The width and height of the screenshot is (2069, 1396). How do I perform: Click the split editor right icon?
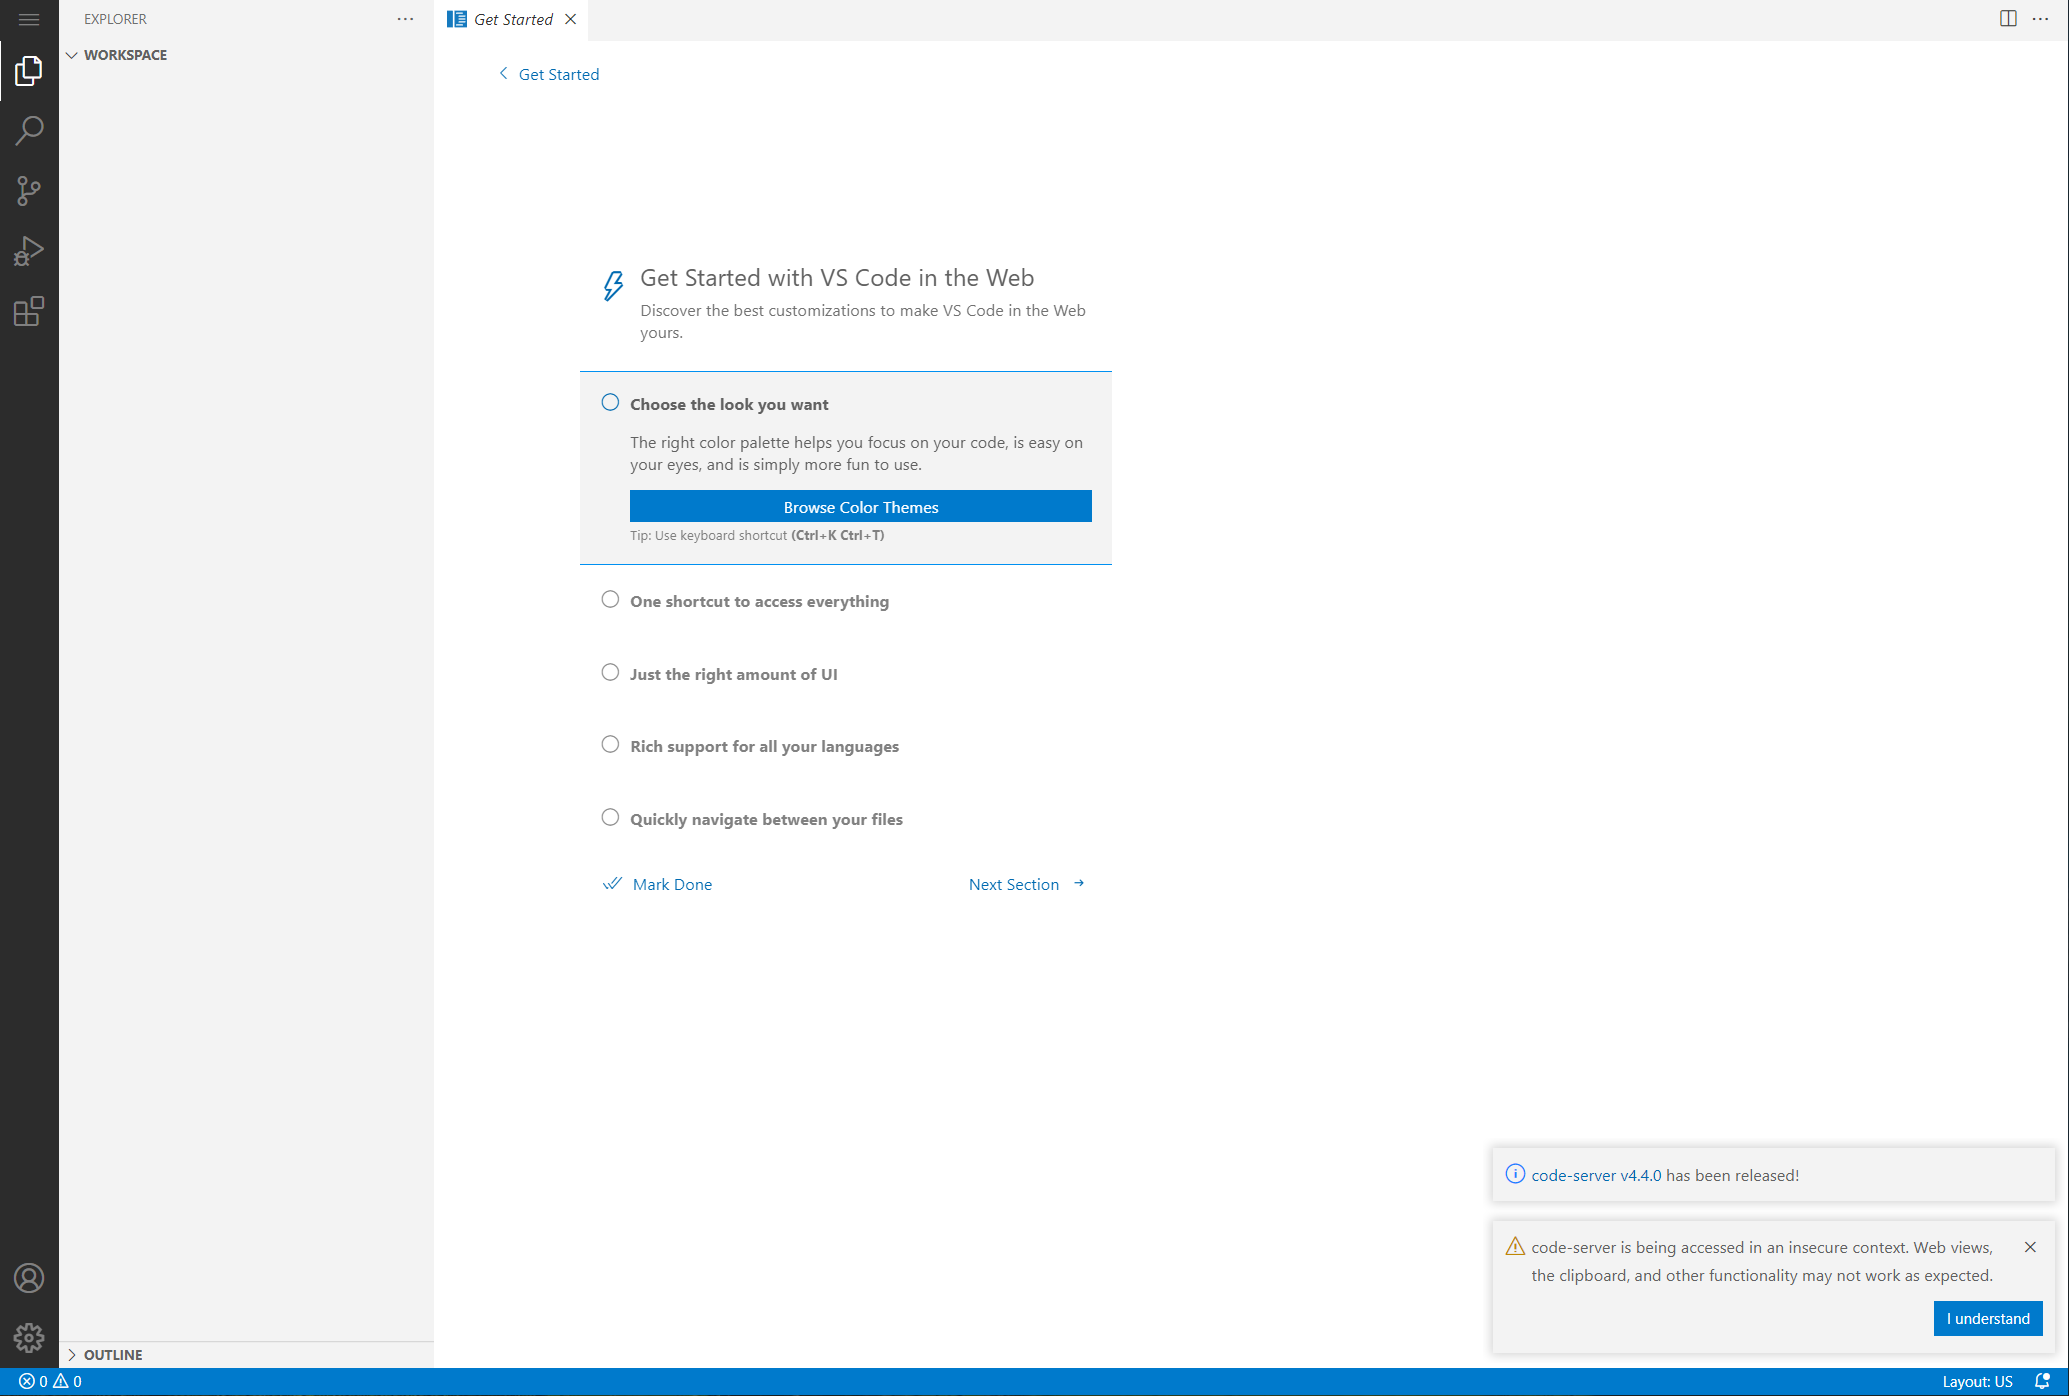pos(2008,19)
